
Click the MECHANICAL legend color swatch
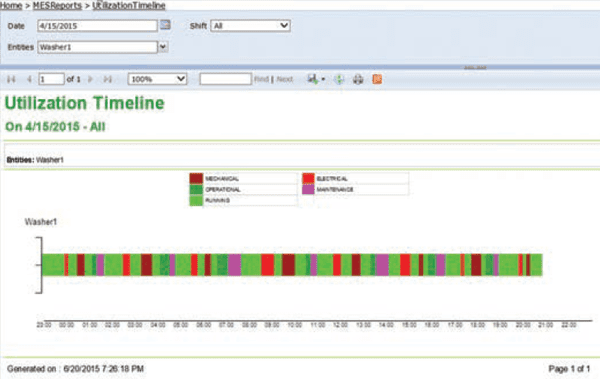196,178
